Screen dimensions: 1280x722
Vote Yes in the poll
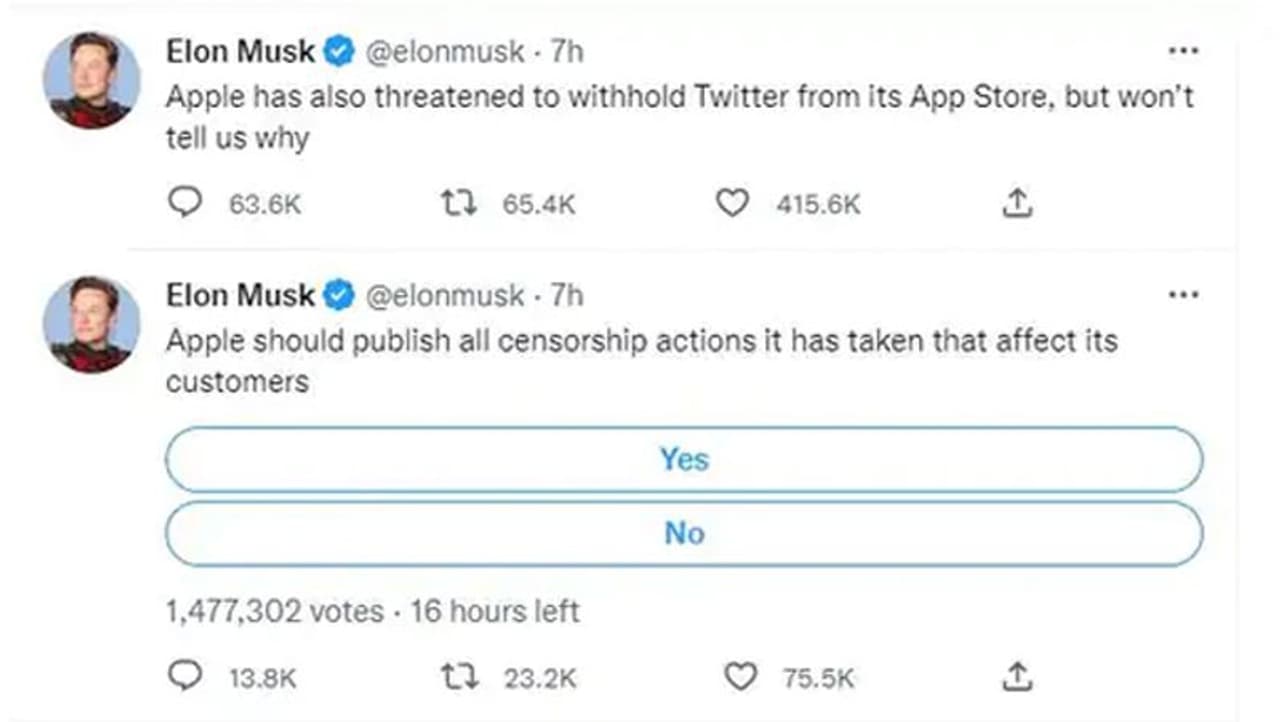click(684, 460)
